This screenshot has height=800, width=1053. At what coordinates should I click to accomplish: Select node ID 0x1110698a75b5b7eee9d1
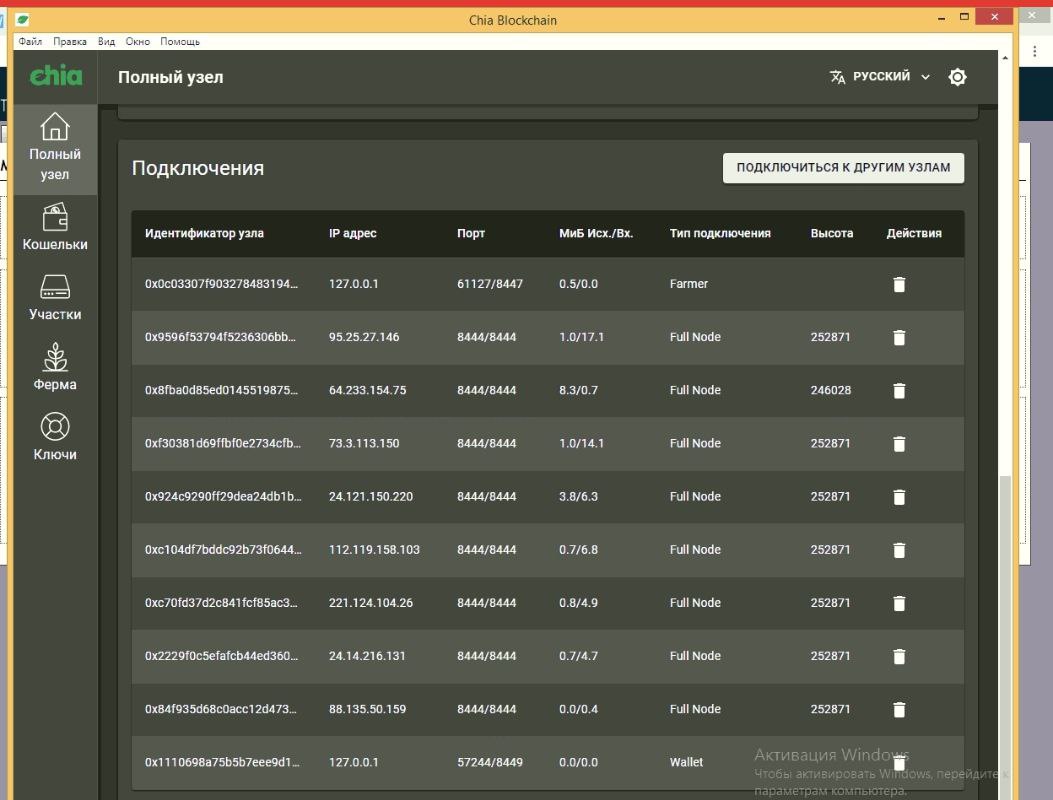point(222,762)
